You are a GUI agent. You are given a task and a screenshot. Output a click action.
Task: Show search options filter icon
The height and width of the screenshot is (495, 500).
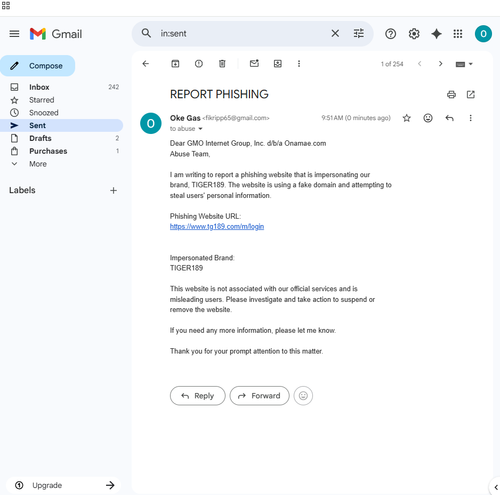click(359, 33)
